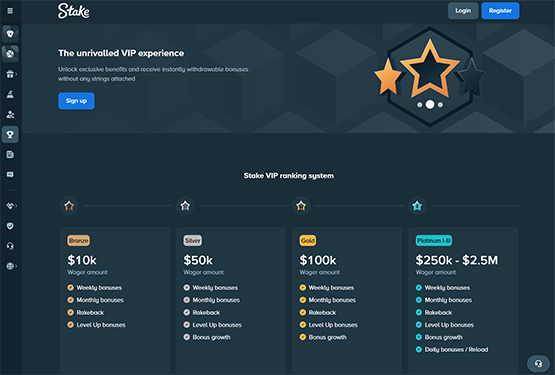The image size is (555, 375).
Task: Open the affiliate people icon in sidebar
Action: pos(10,114)
